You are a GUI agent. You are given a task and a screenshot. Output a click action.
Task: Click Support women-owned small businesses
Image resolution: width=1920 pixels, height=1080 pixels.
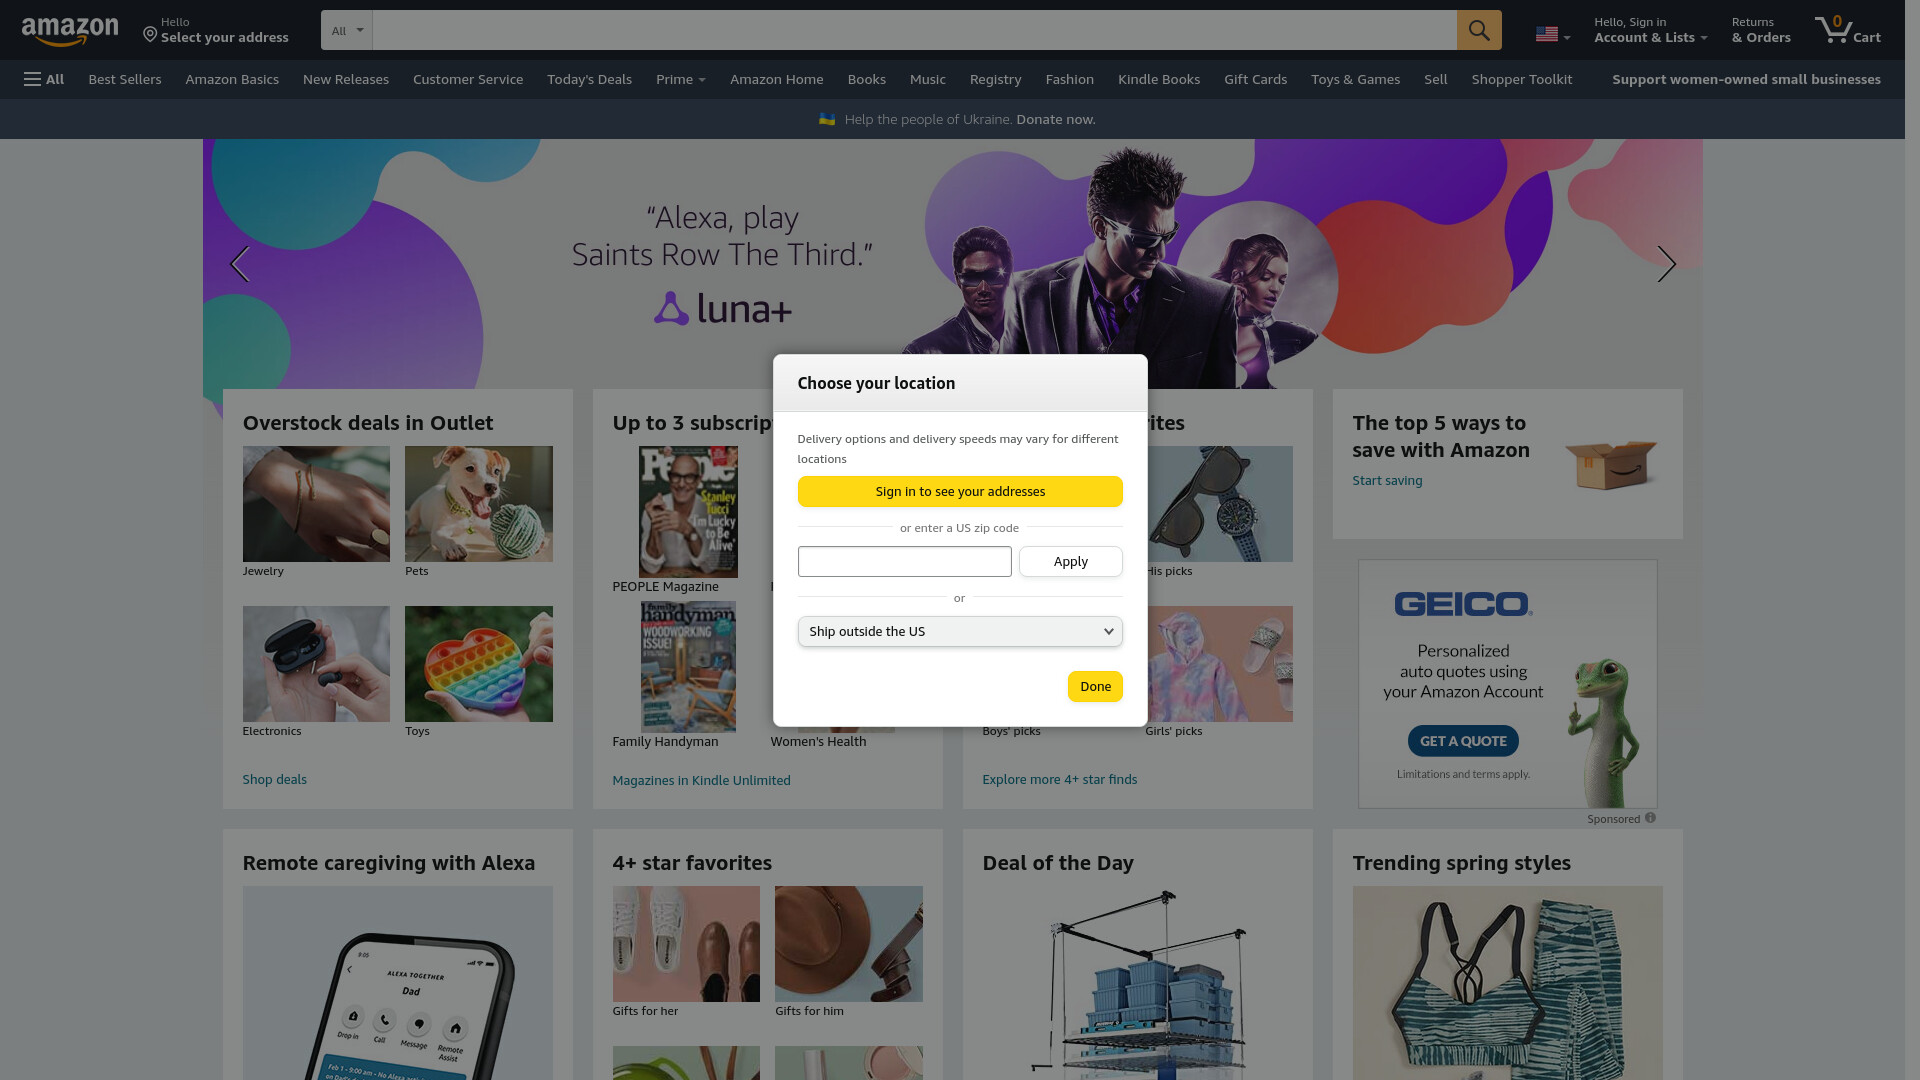coord(1746,79)
